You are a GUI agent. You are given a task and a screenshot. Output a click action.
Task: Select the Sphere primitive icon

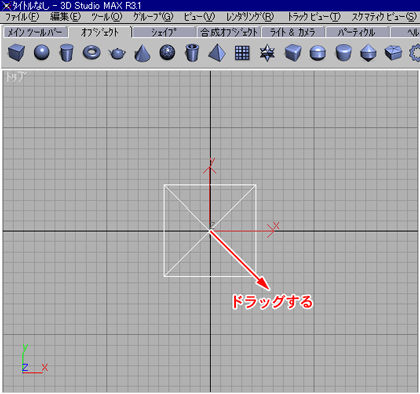click(x=42, y=53)
